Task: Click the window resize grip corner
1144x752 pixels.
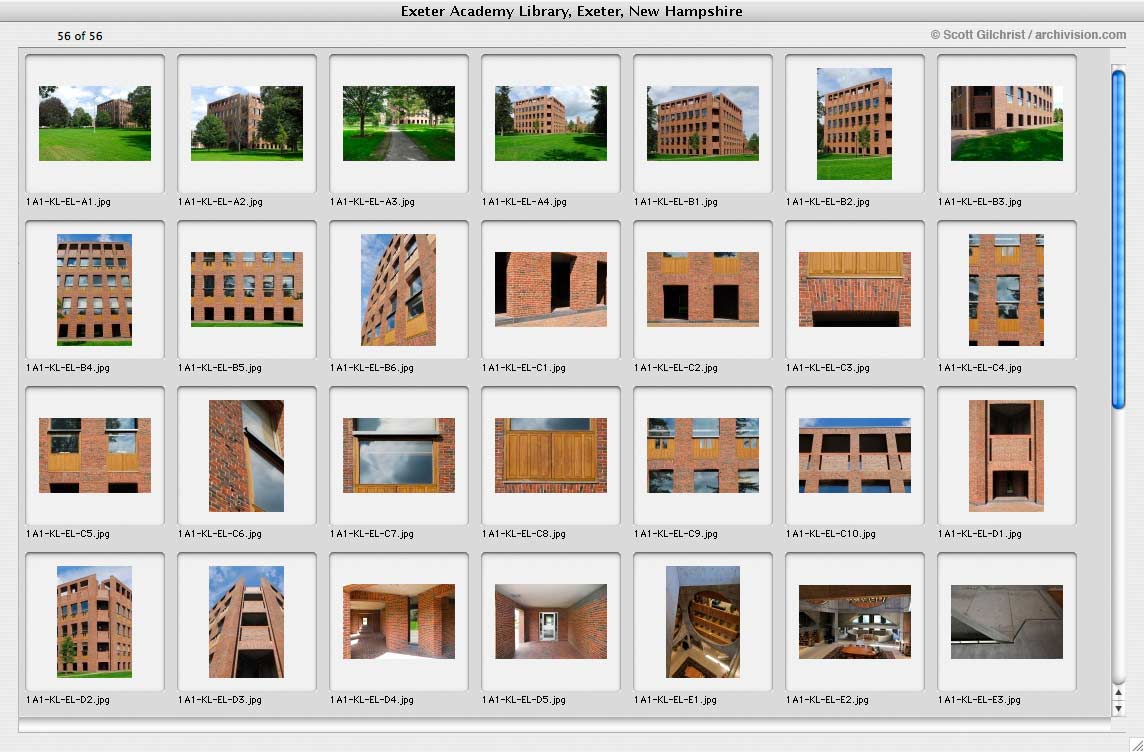Action: click(x=1135, y=743)
